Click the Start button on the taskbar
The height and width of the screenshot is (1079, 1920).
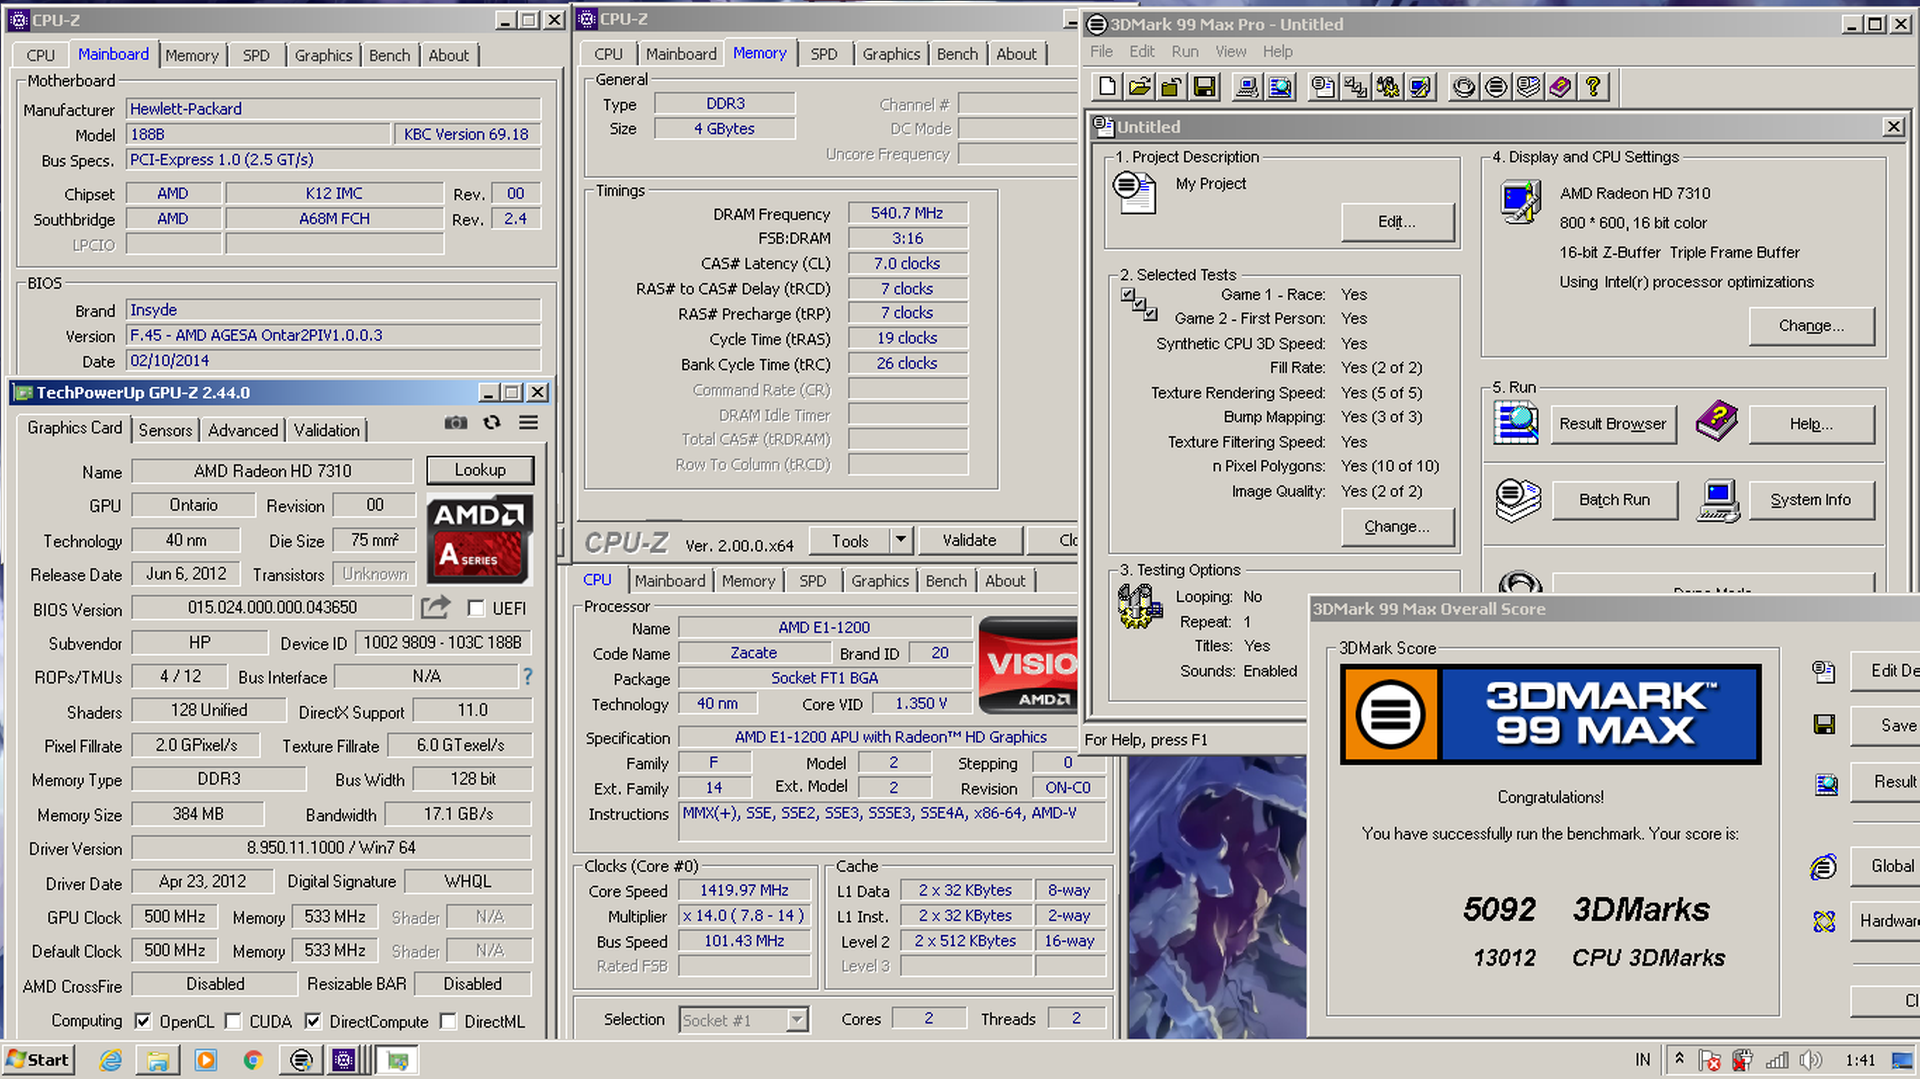pos(39,1060)
